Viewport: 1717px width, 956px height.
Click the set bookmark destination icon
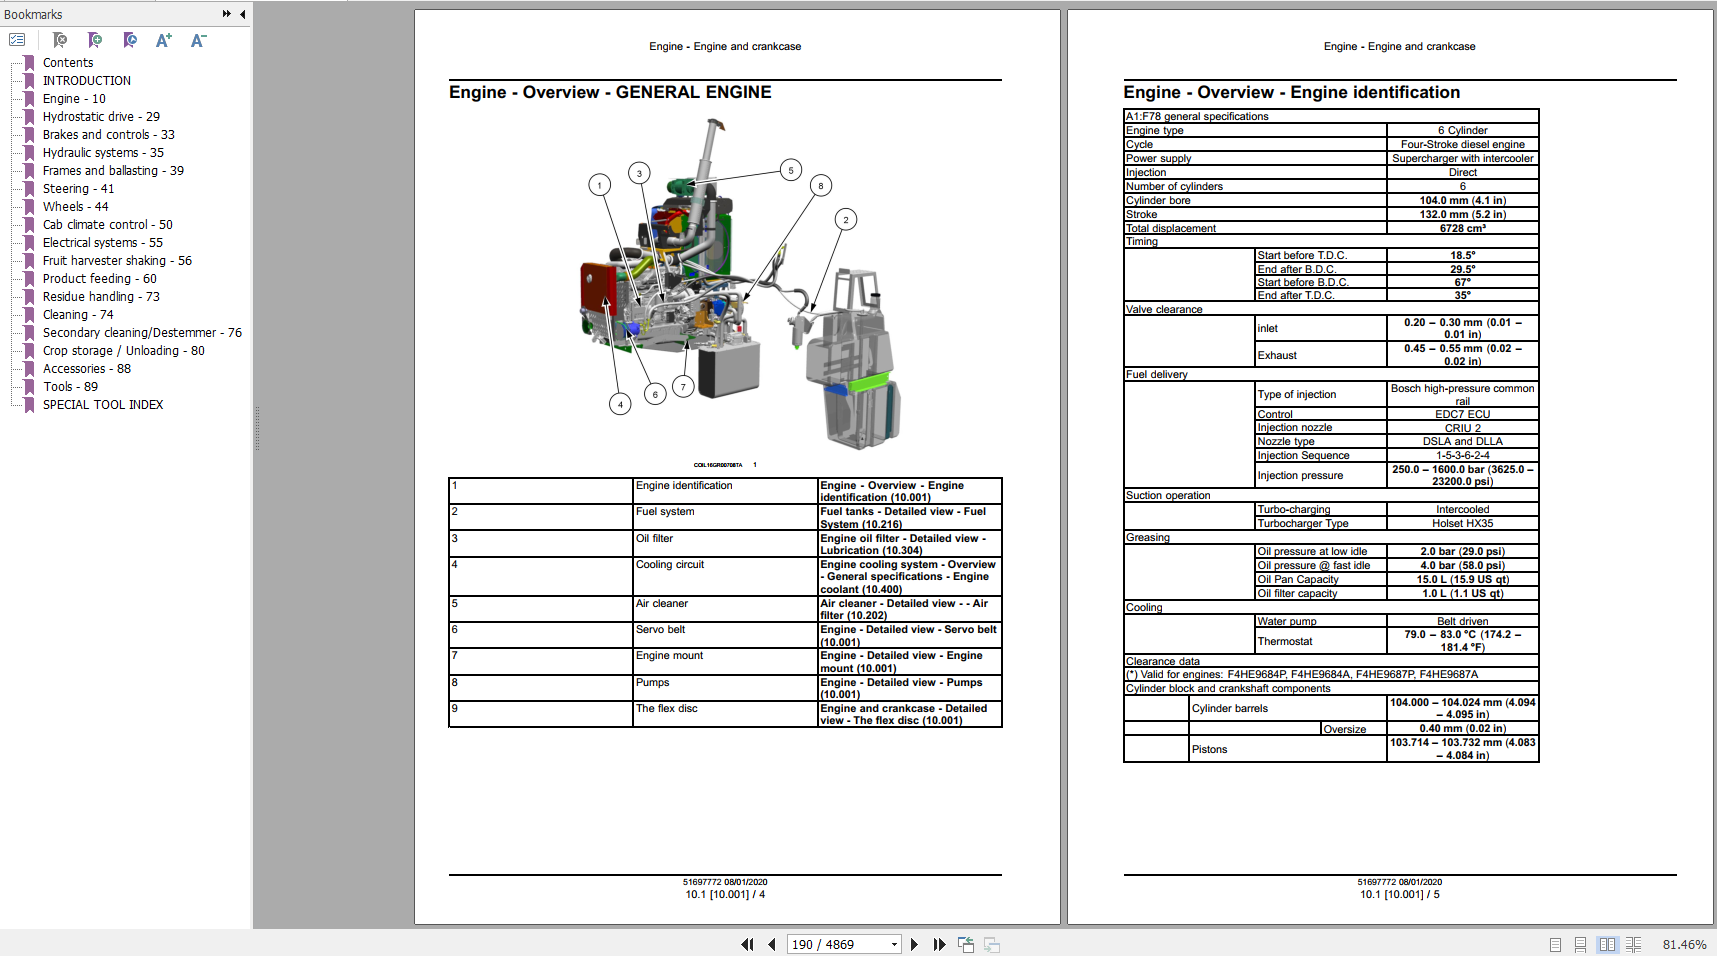(130, 40)
